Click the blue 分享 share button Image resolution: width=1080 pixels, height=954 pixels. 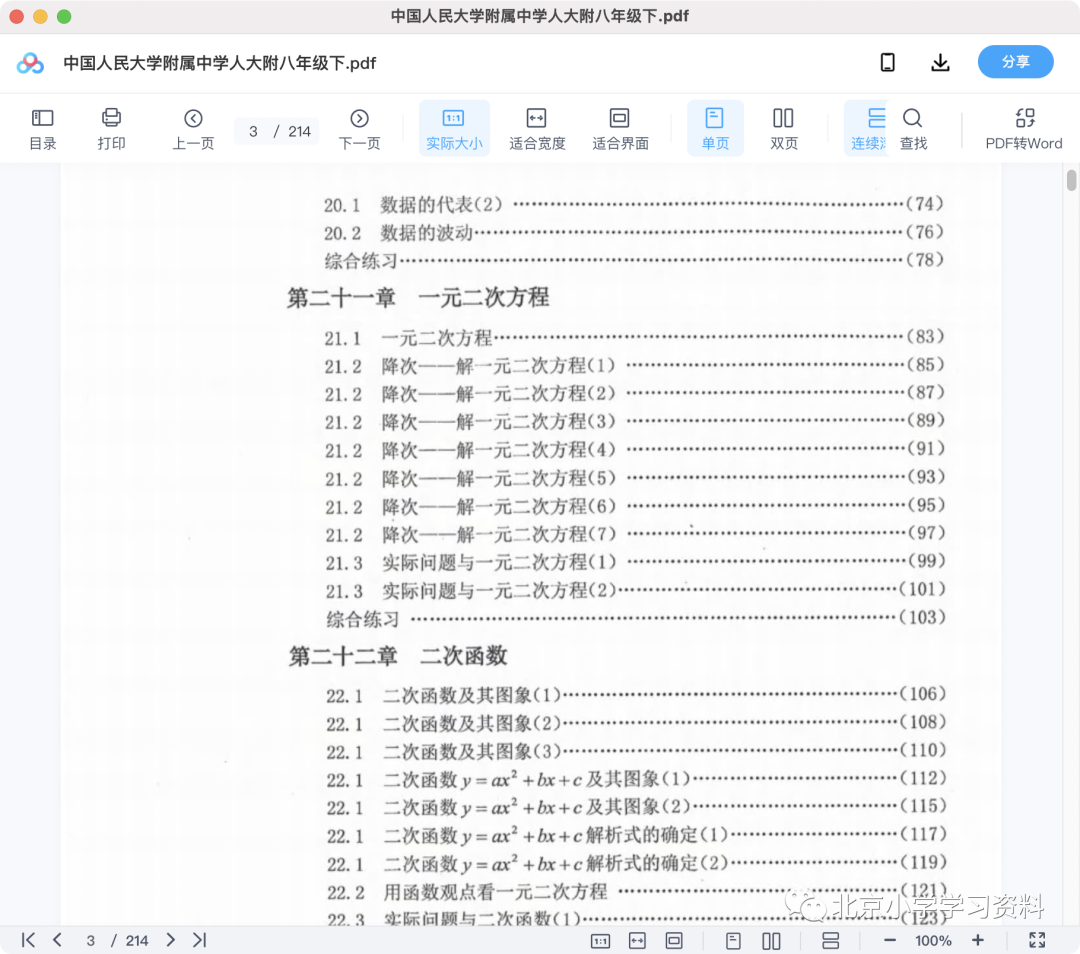(1015, 62)
